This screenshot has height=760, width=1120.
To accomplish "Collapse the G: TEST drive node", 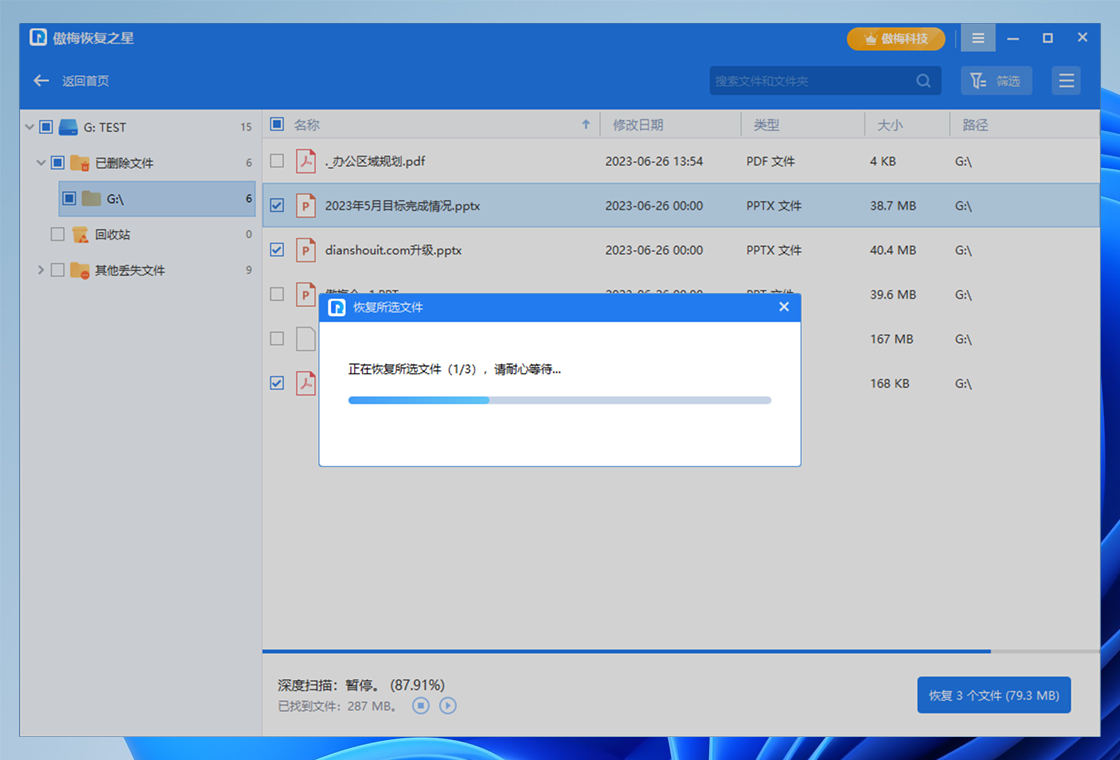I will 28,127.
